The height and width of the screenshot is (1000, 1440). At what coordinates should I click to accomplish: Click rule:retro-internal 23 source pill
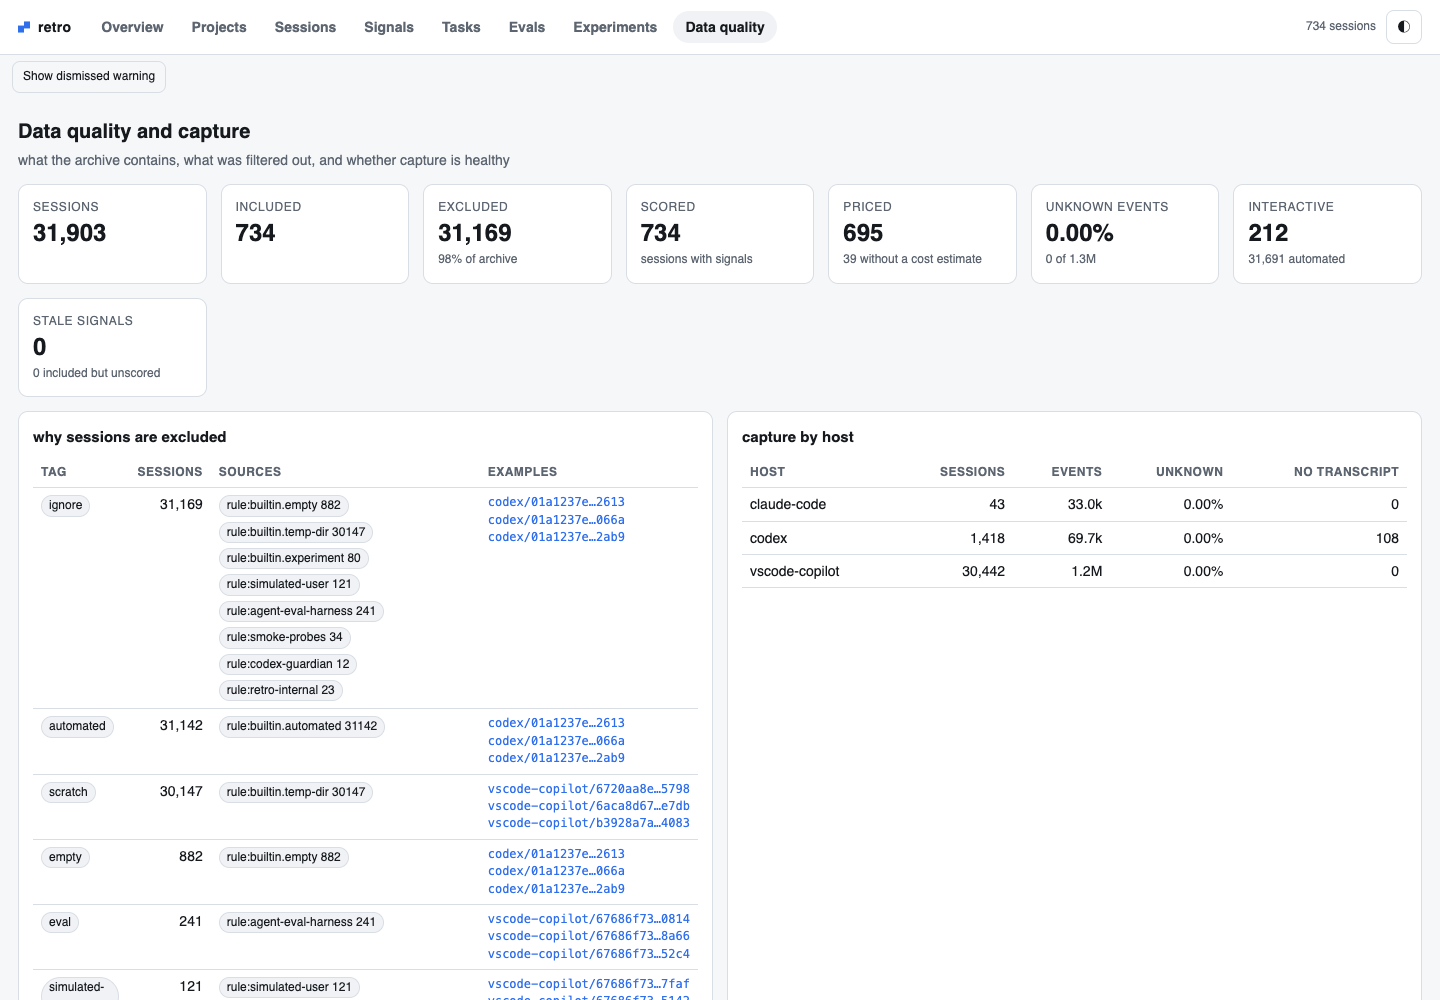[280, 690]
